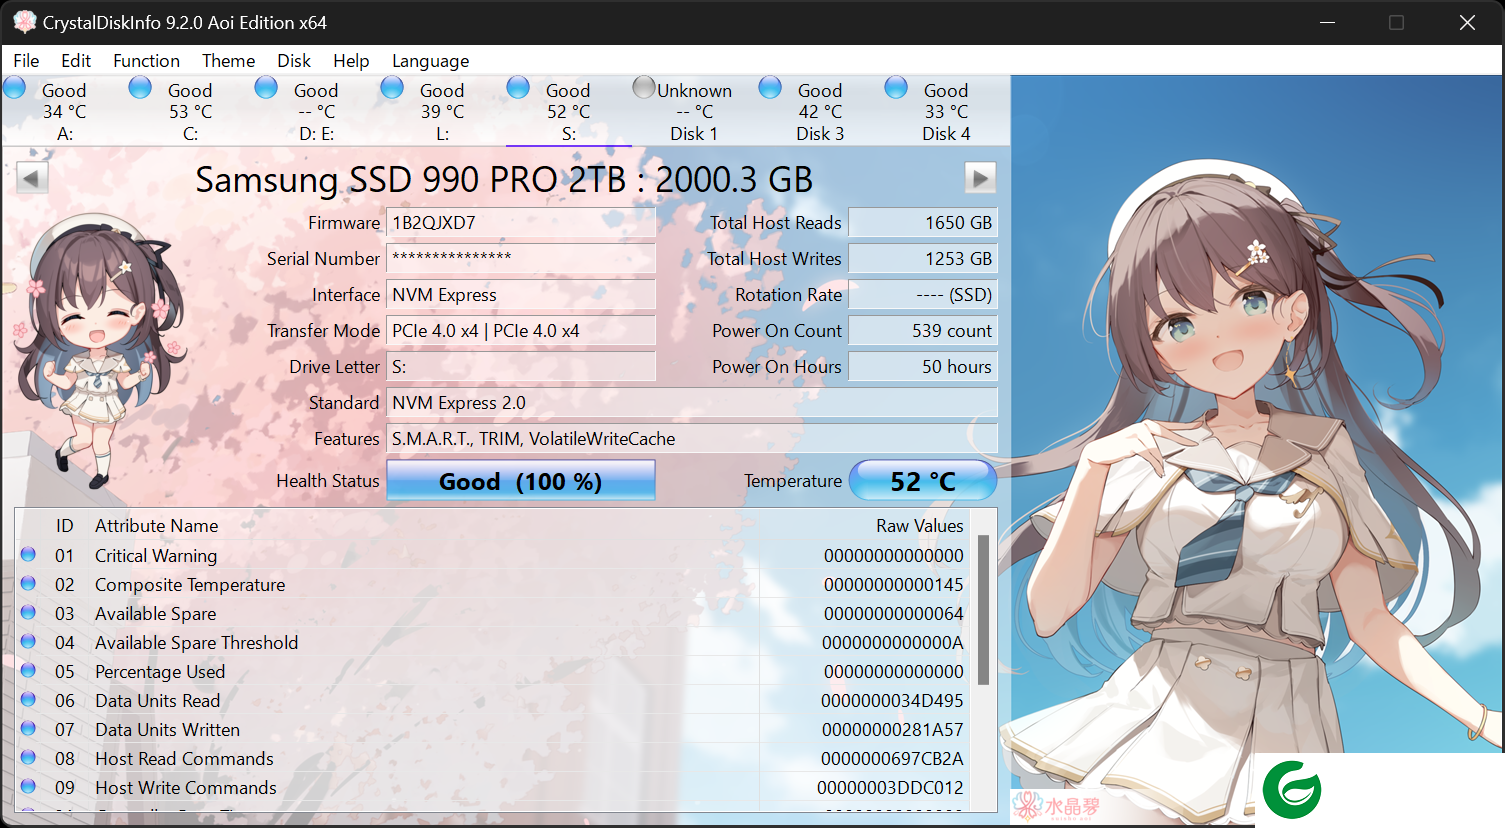Click the Features S.M.A.R.T., TRIM field
The image size is (1505, 828).
pos(692,439)
